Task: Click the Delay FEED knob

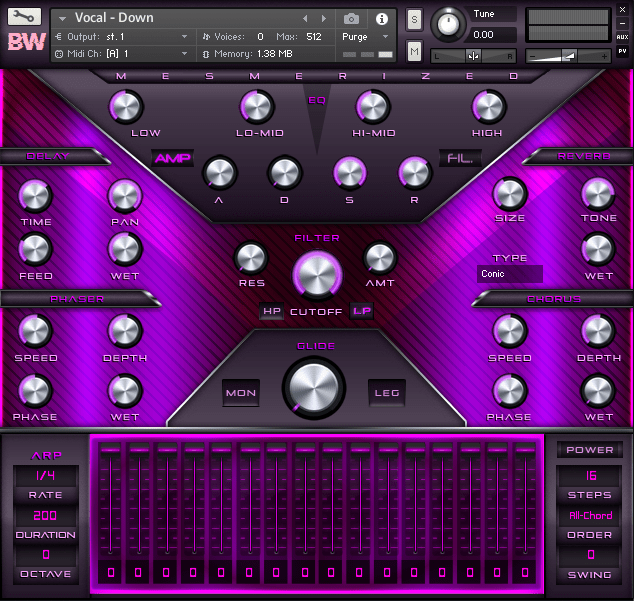Action: point(35,250)
